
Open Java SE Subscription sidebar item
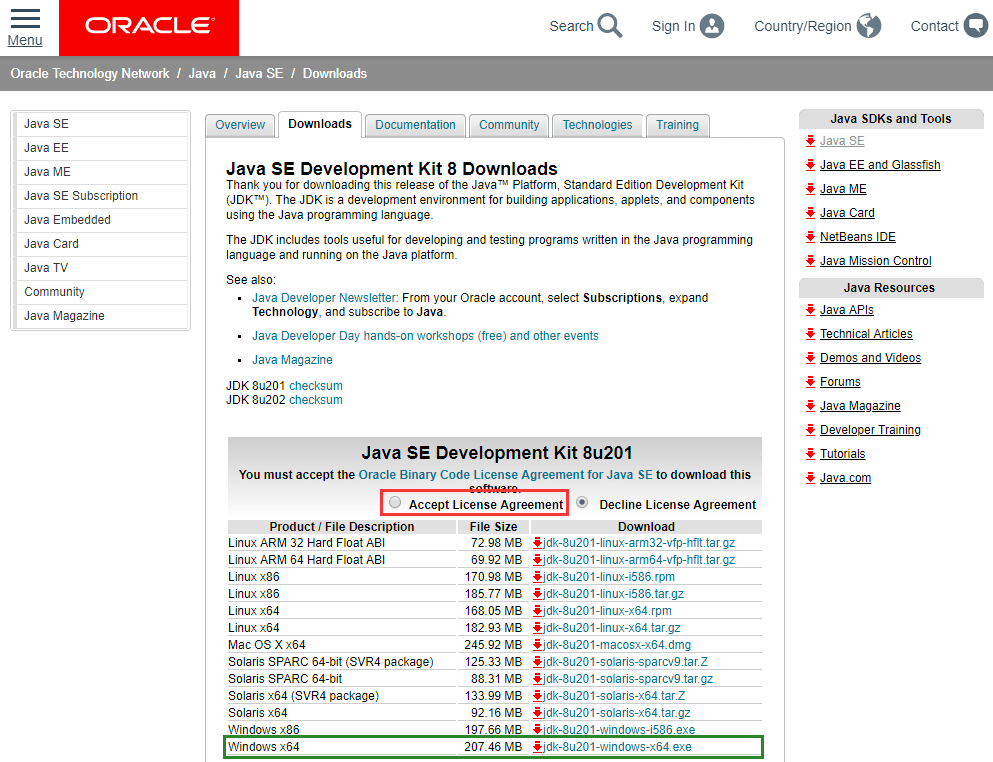tap(101, 196)
